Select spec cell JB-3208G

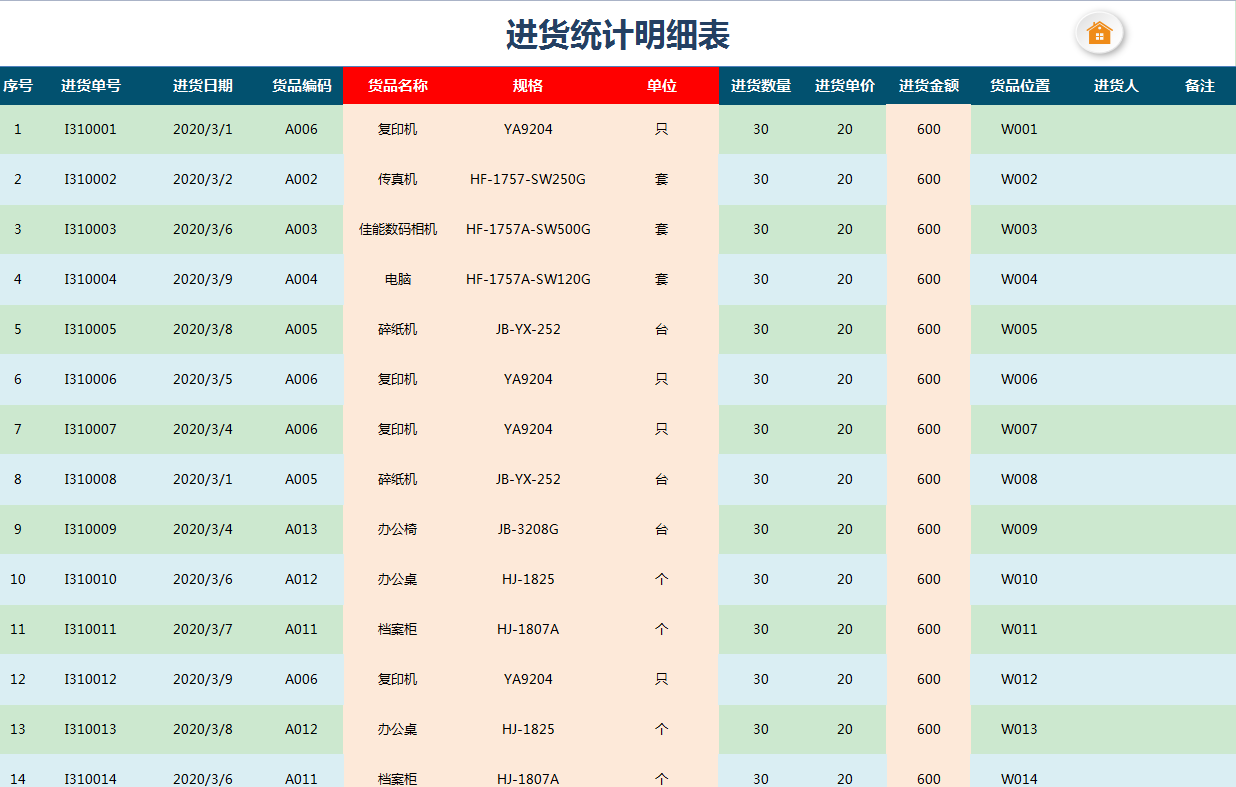point(528,529)
